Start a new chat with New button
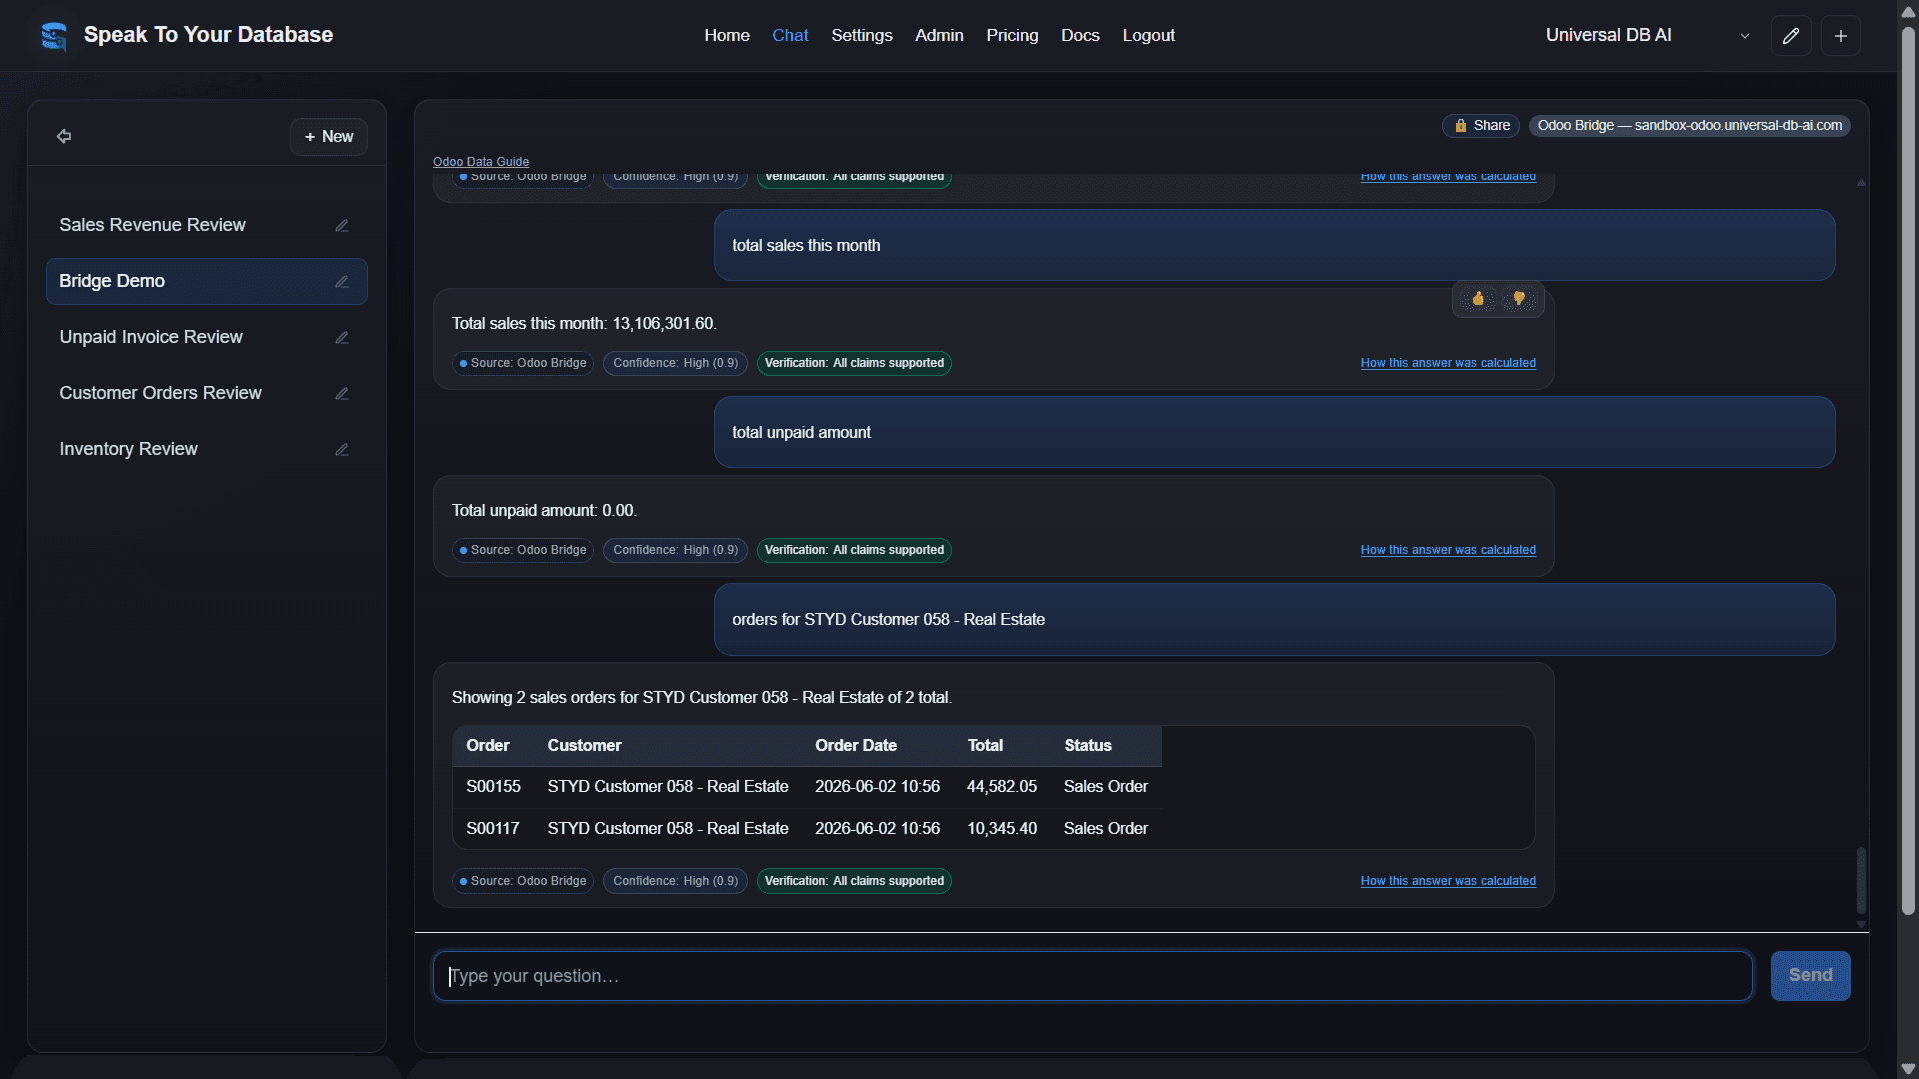The height and width of the screenshot is (1079, 1919). click(329, 137)
